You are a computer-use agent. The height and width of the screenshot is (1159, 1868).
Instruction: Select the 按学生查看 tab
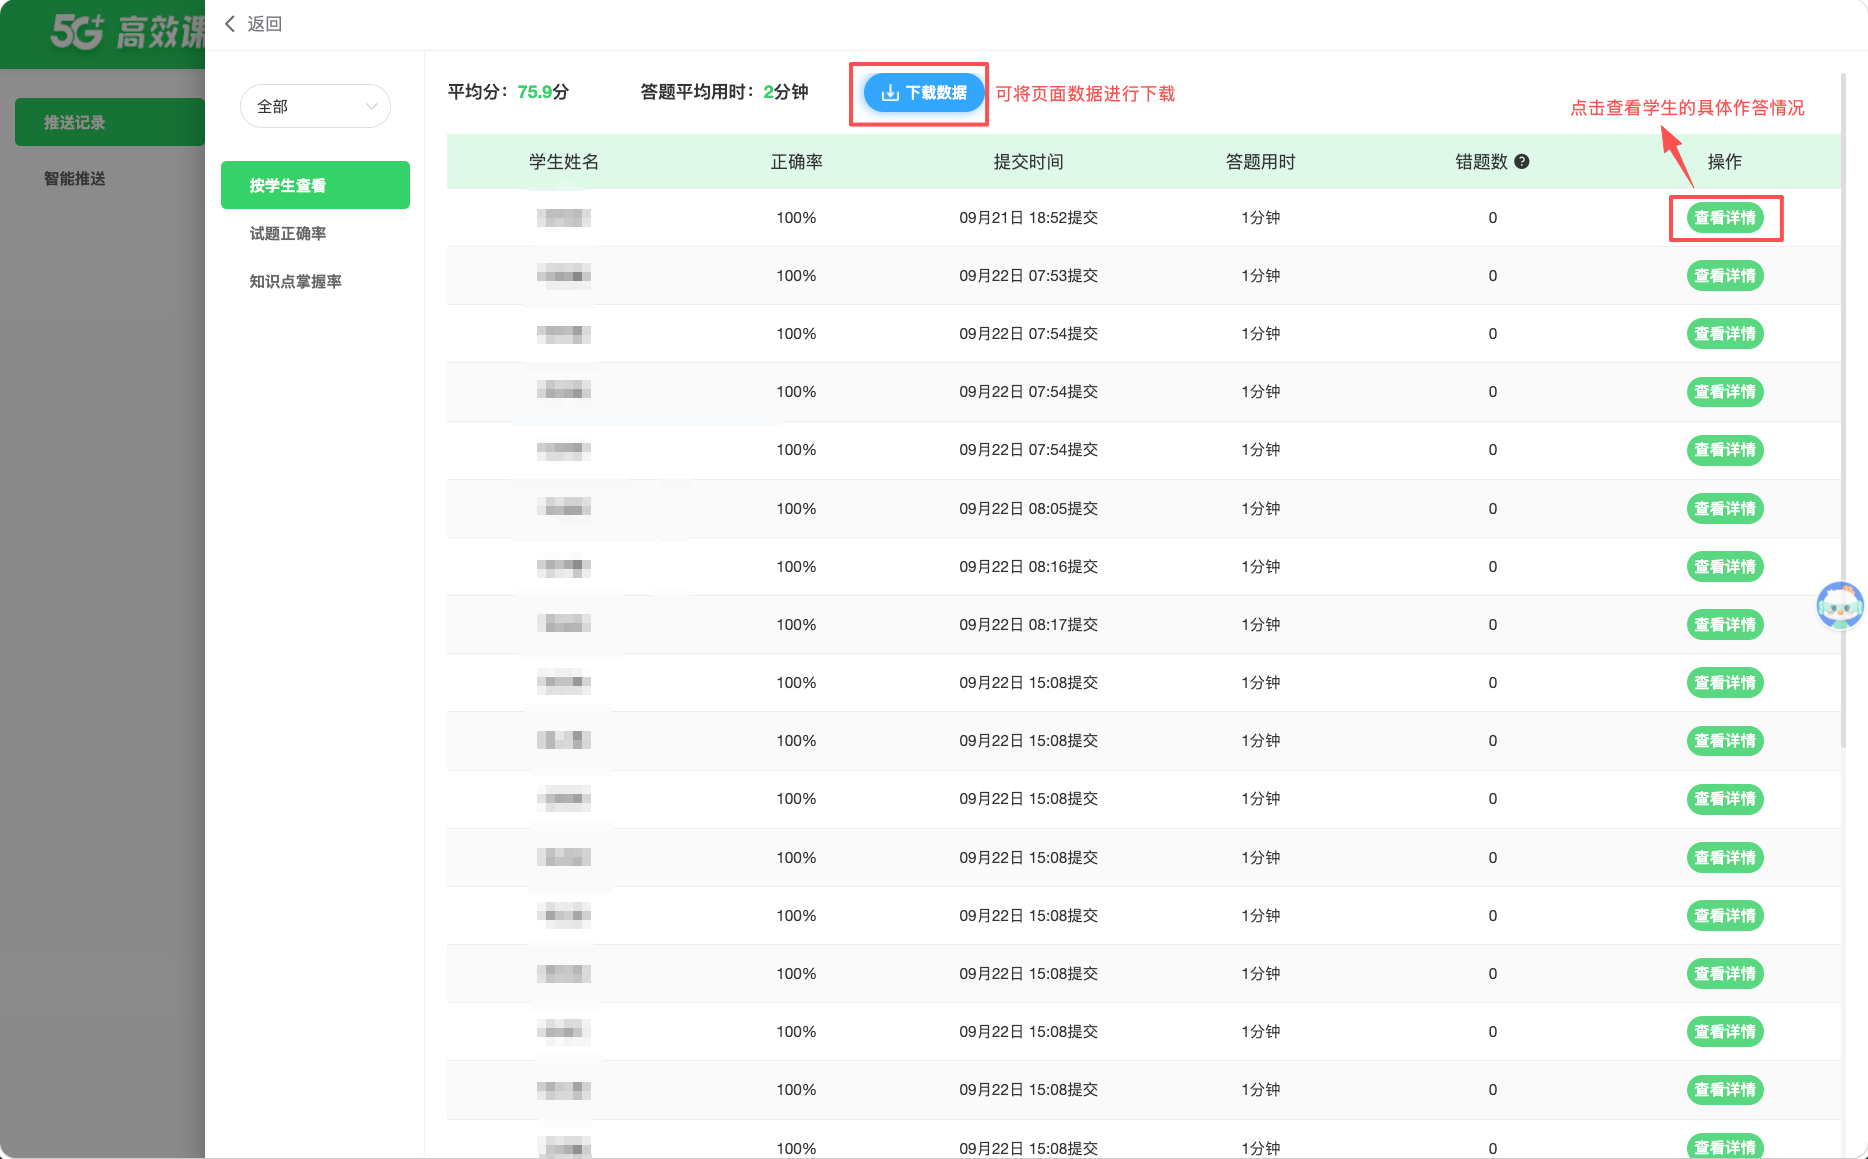[x=315, y=185]
